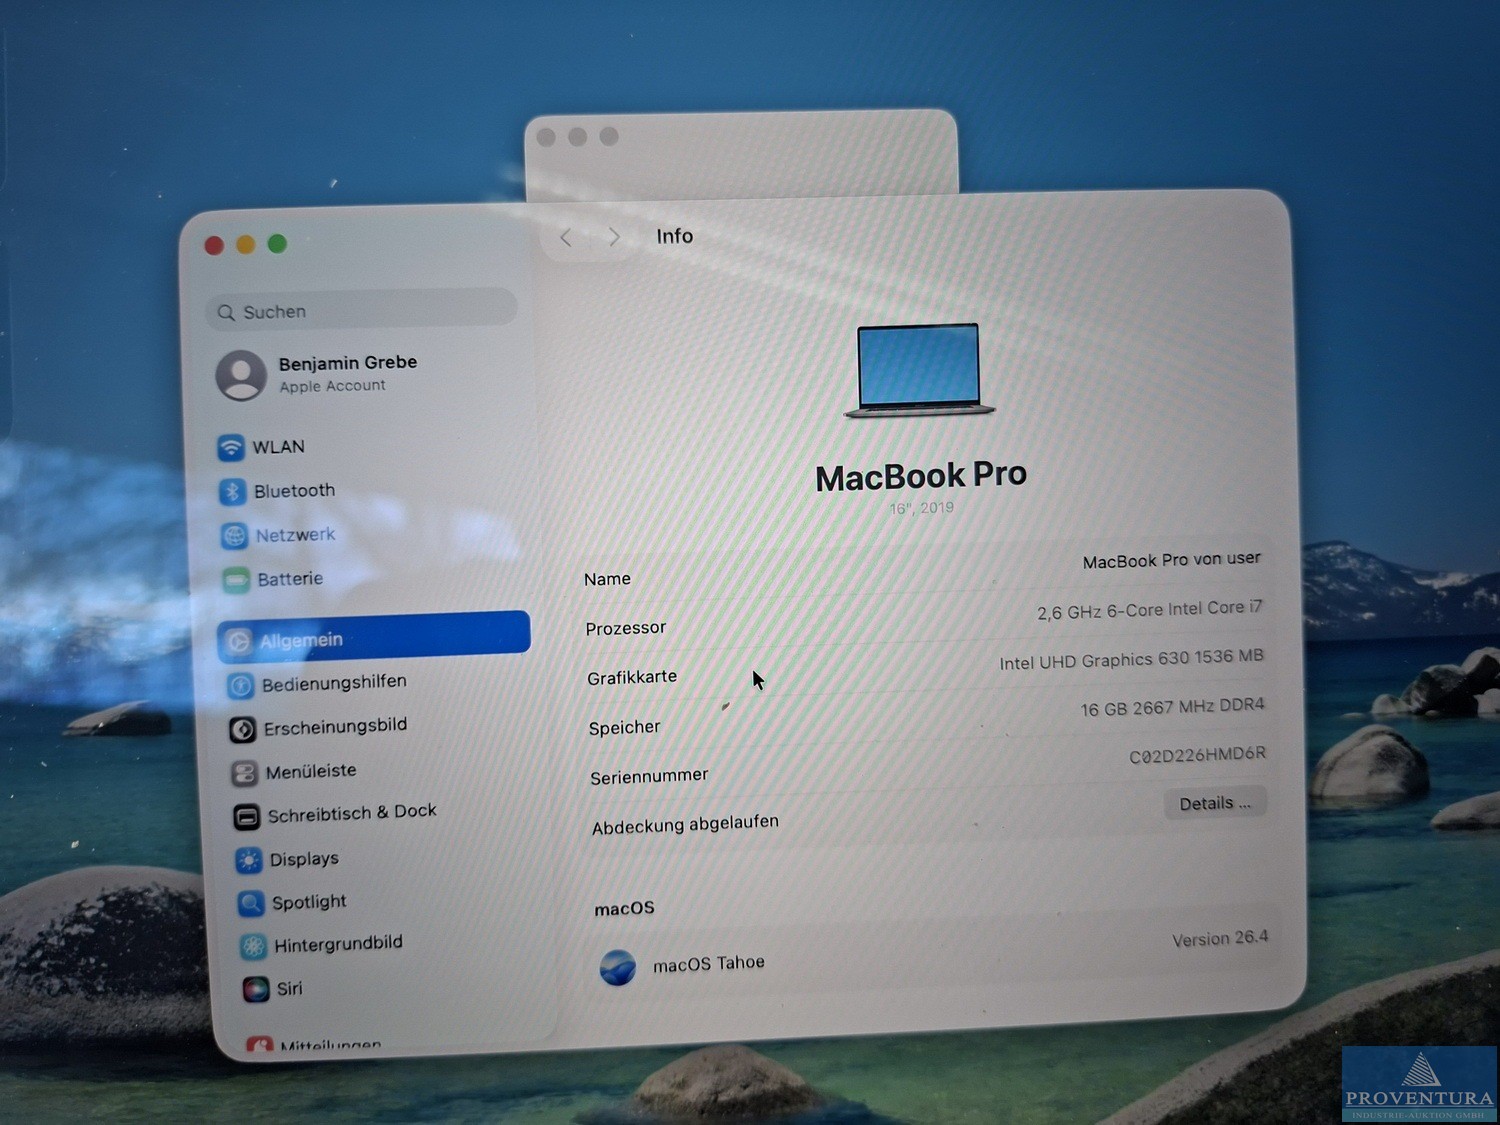
Task: Open Erscheinungsbild appearance settings
Action: pos(334,727)
